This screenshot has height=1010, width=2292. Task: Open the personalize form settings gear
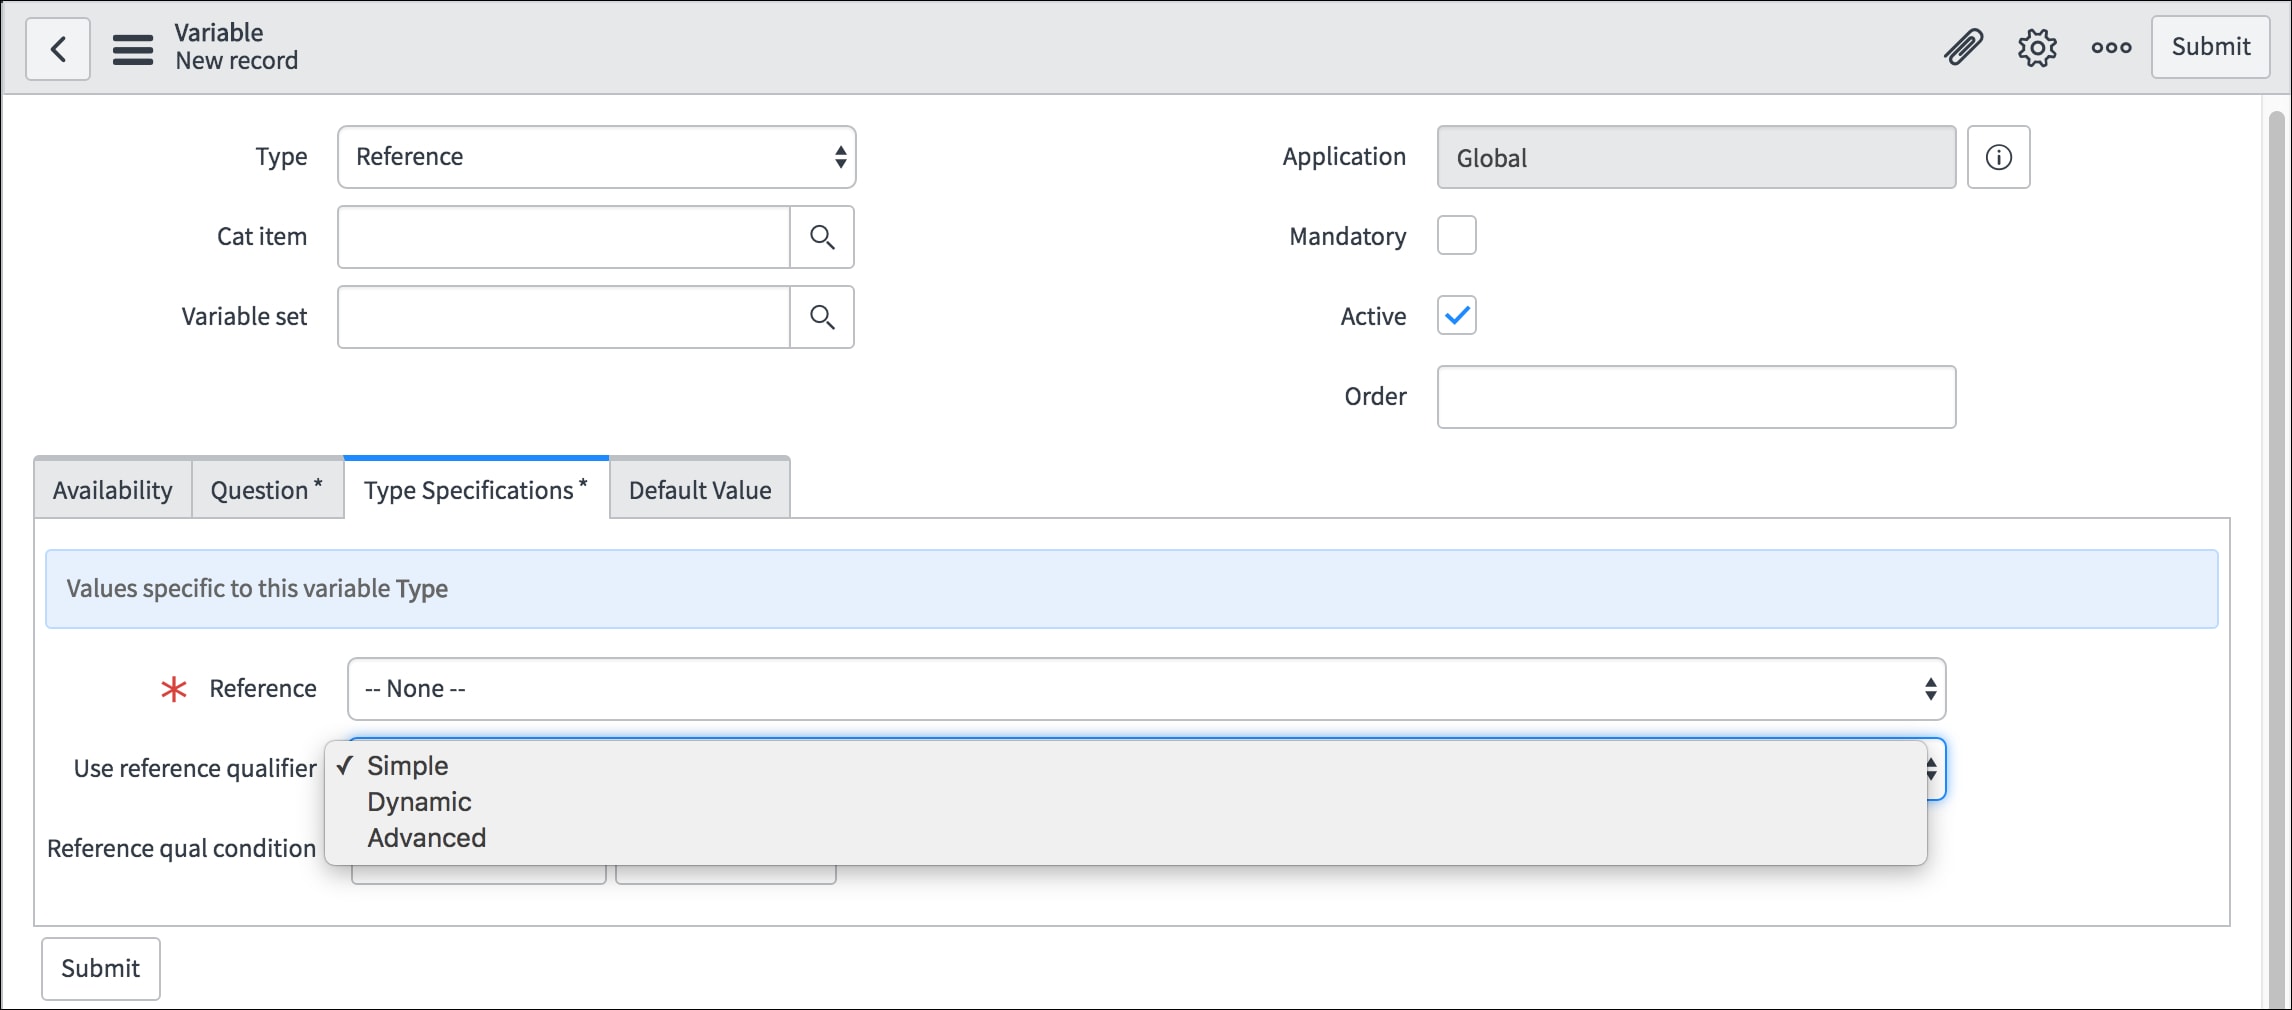tap(2036, 46)
